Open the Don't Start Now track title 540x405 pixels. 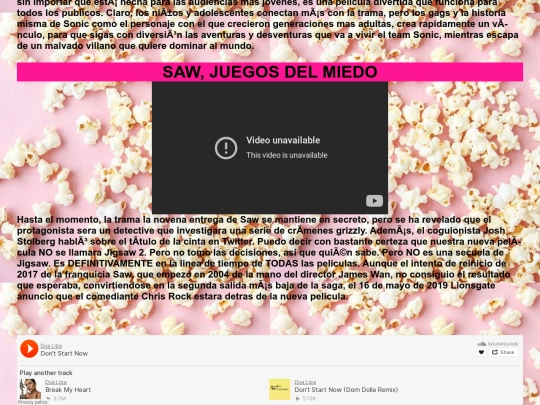tap(64, 353)
